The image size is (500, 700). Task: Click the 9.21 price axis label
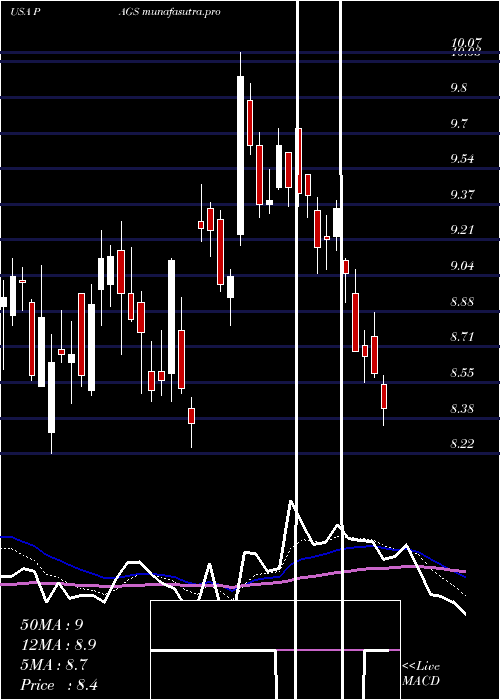click(x=462, y=229)
